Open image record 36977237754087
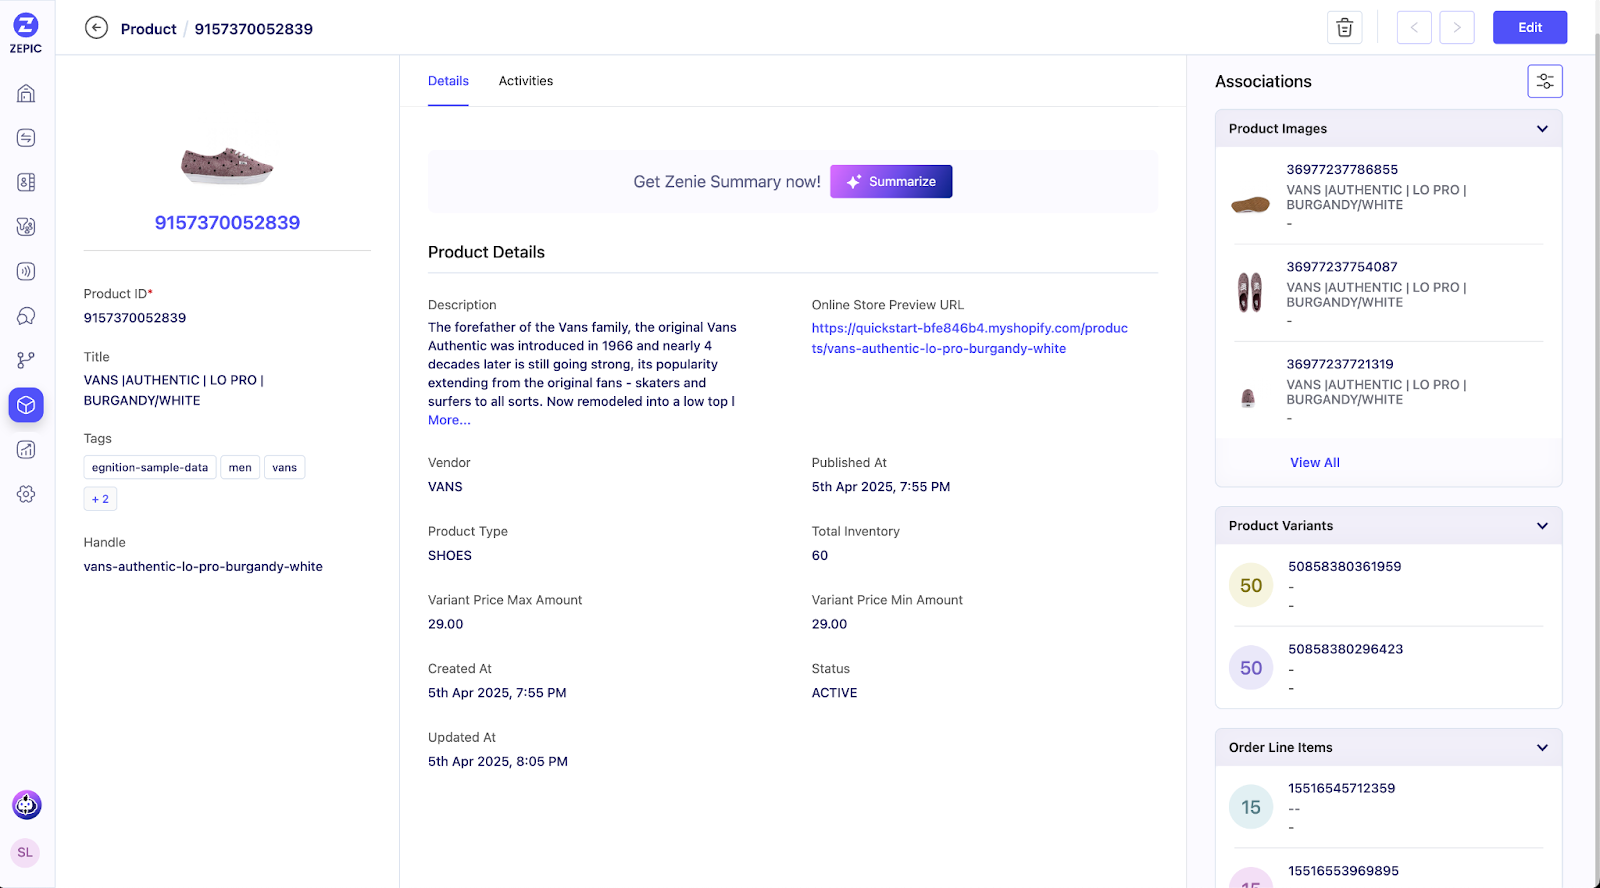Screen dimensions: 1600x888 pyautogui.click(x=1342, y=267)
